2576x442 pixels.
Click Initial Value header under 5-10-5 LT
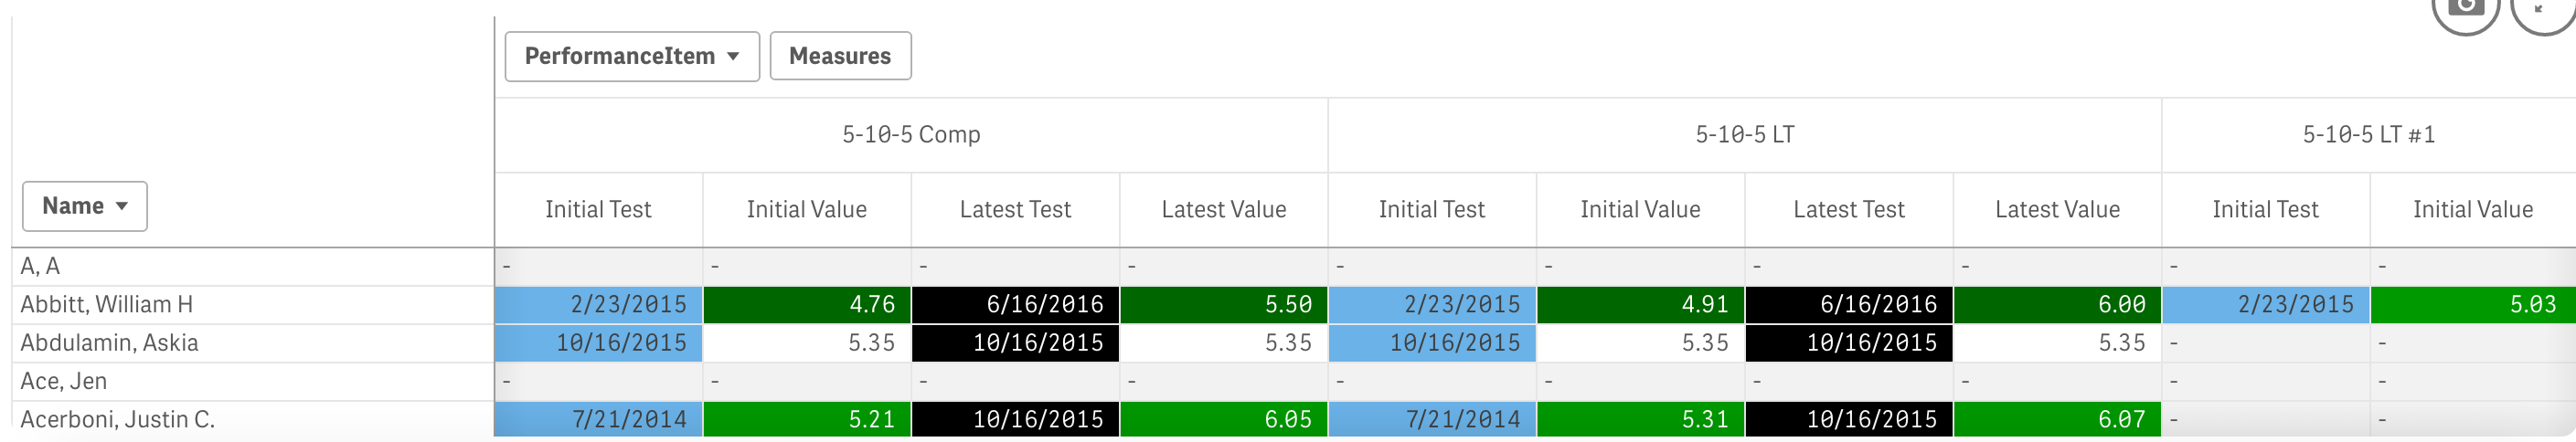click(x=1640, y=210)
